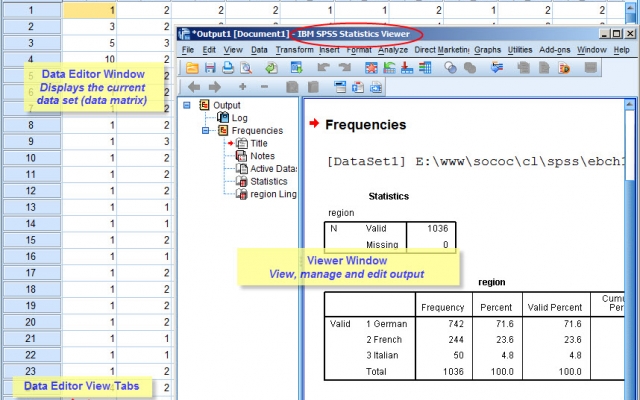Click the Run Script toolbar icon
This screenshot has height=400, width=640.
pyautogui.click(x=564, y=67)
